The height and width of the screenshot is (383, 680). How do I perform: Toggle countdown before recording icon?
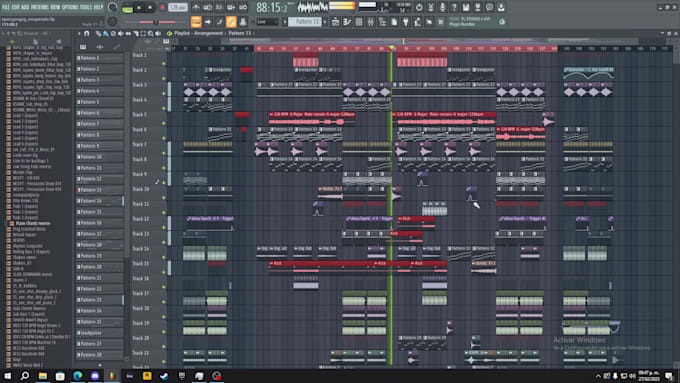219,7
